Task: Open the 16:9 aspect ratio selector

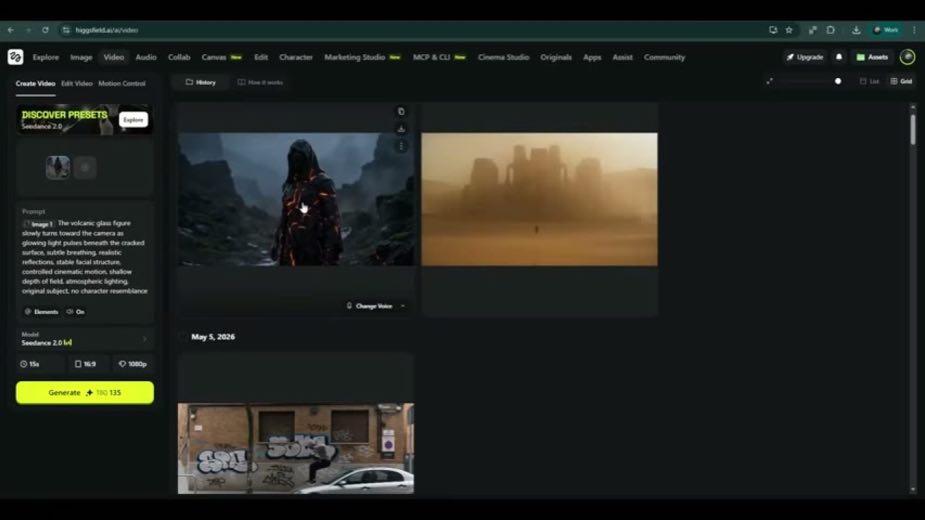Action: point(86,364)
